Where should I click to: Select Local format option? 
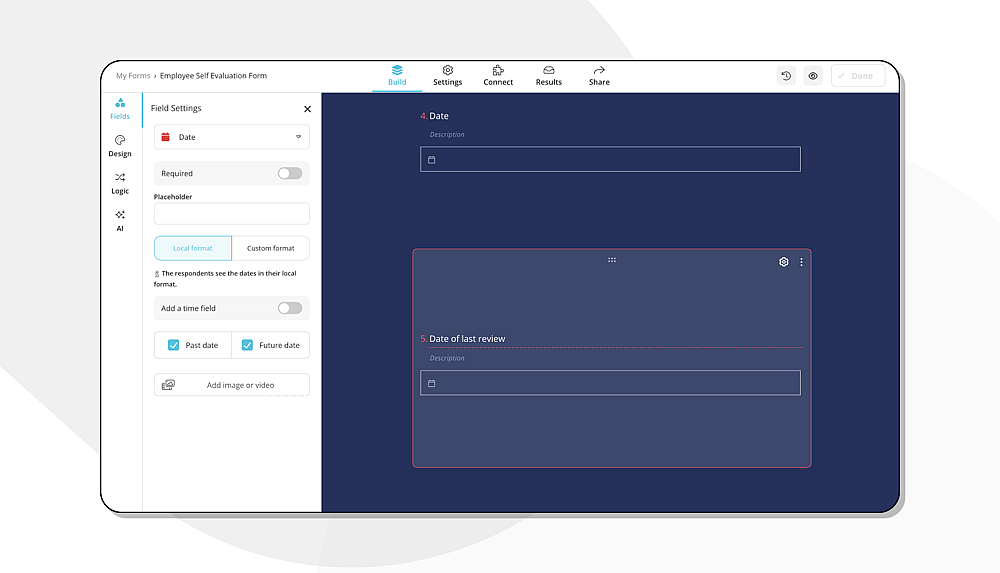[193, 248]
